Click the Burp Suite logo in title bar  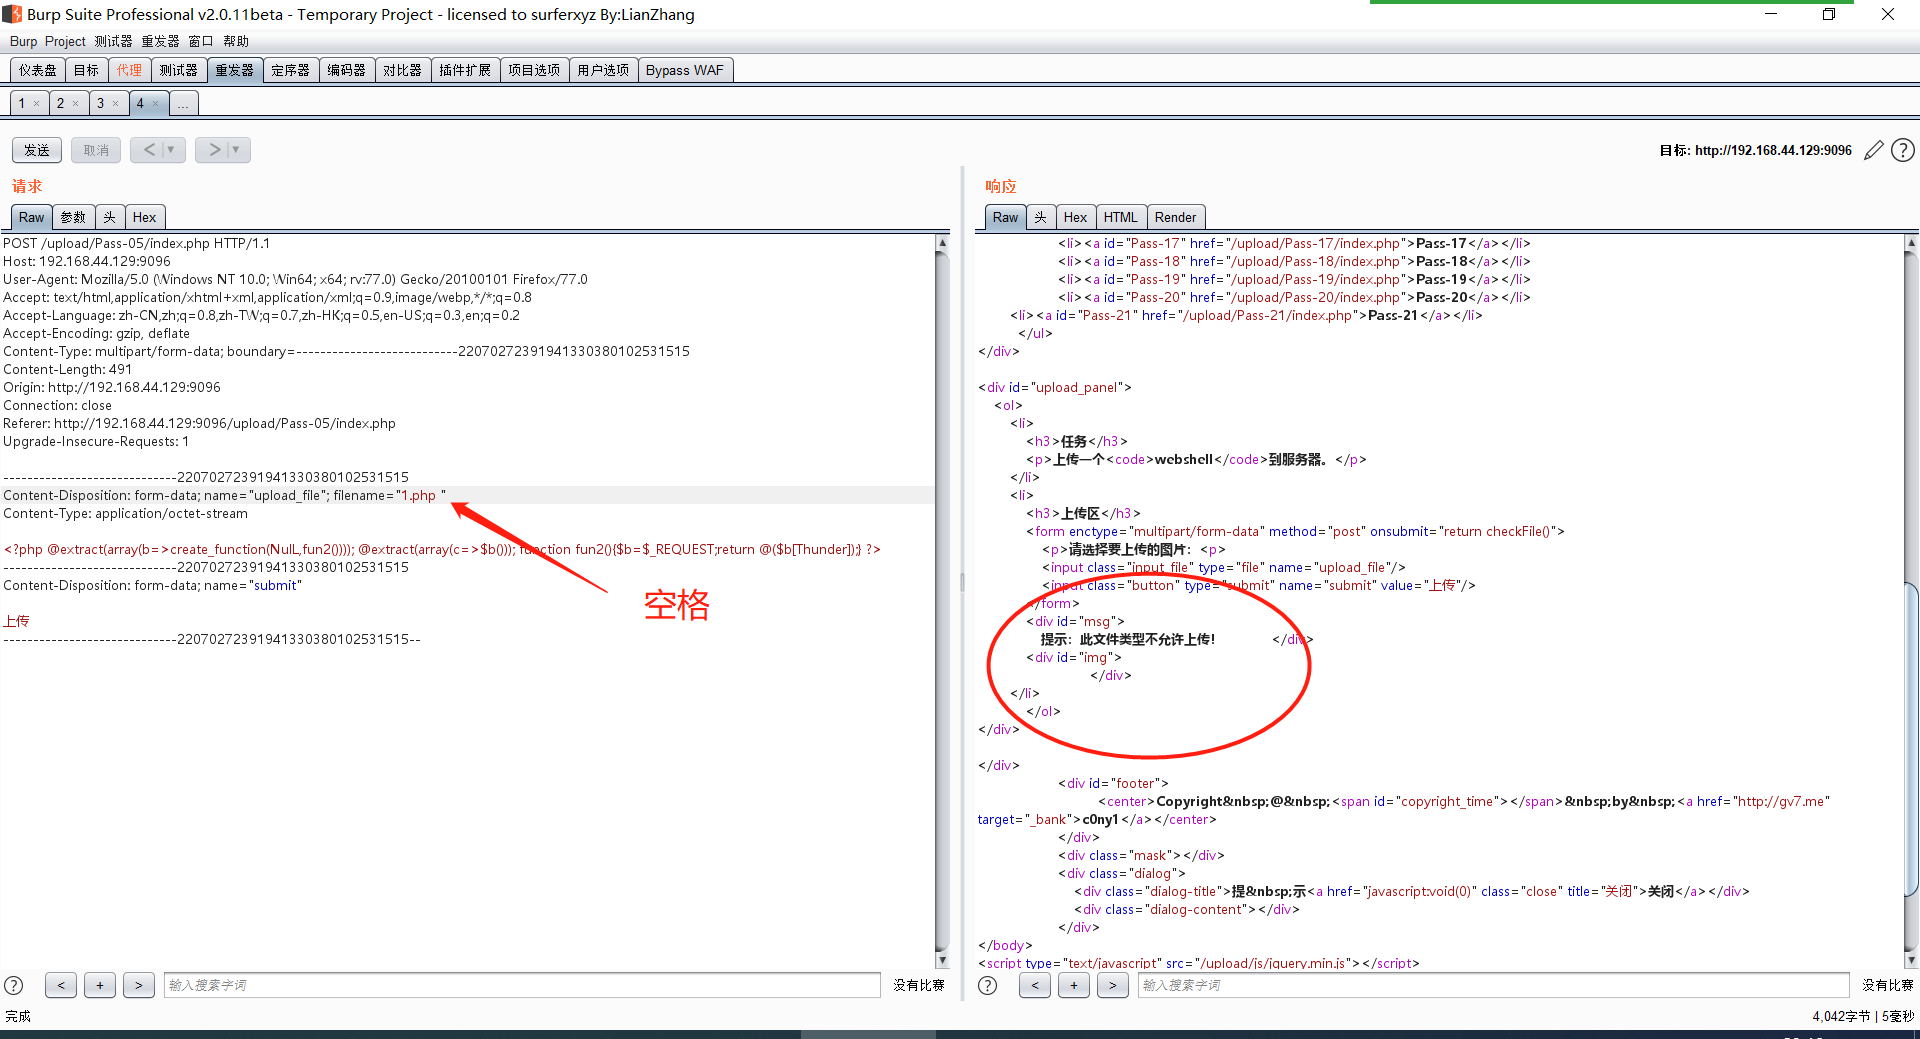(12, 14)
